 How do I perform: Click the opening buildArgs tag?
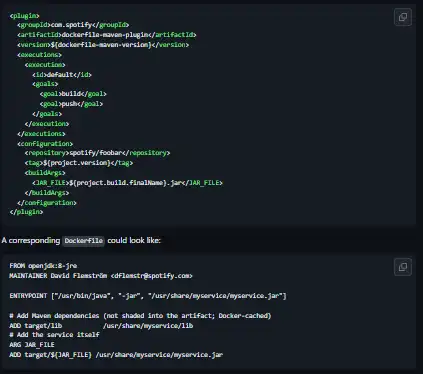coord(45,173)
